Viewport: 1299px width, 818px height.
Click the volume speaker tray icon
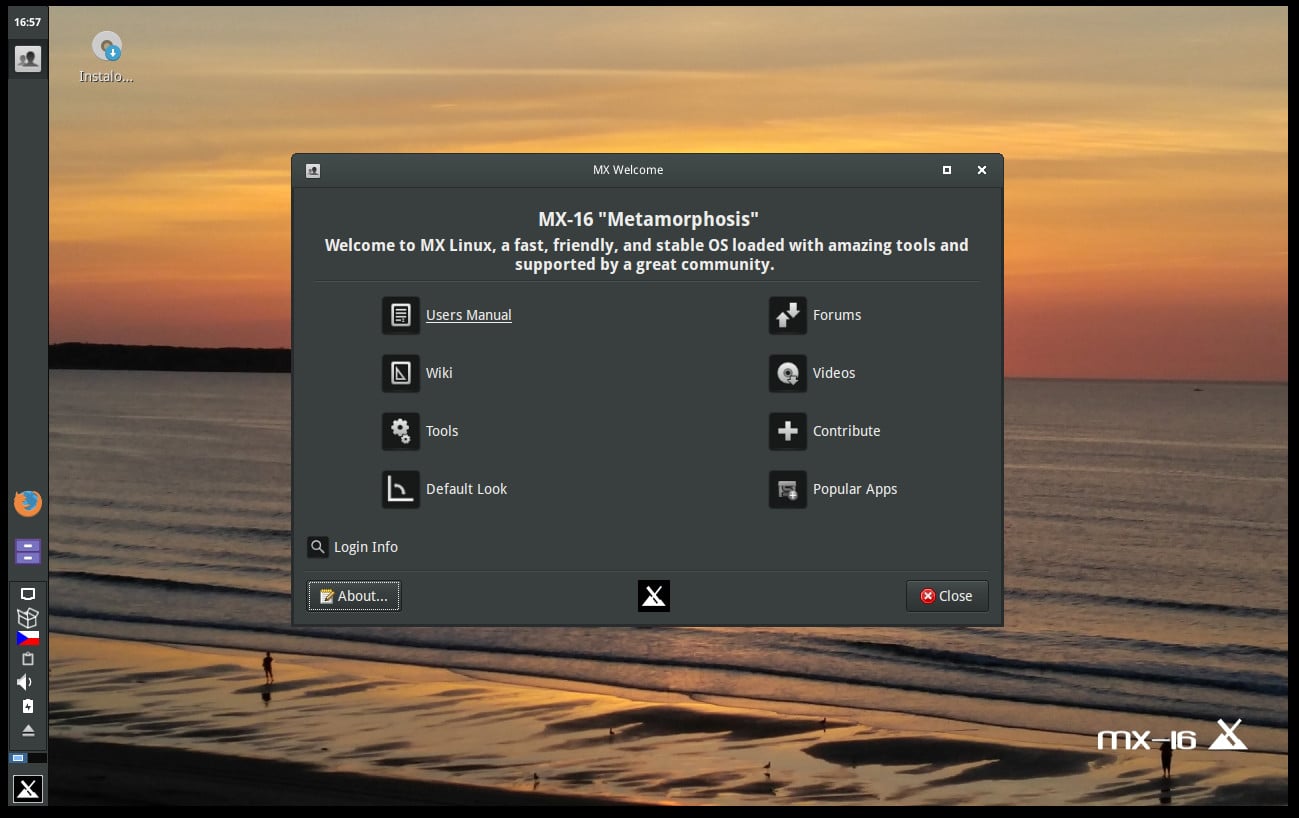(26, 682)
